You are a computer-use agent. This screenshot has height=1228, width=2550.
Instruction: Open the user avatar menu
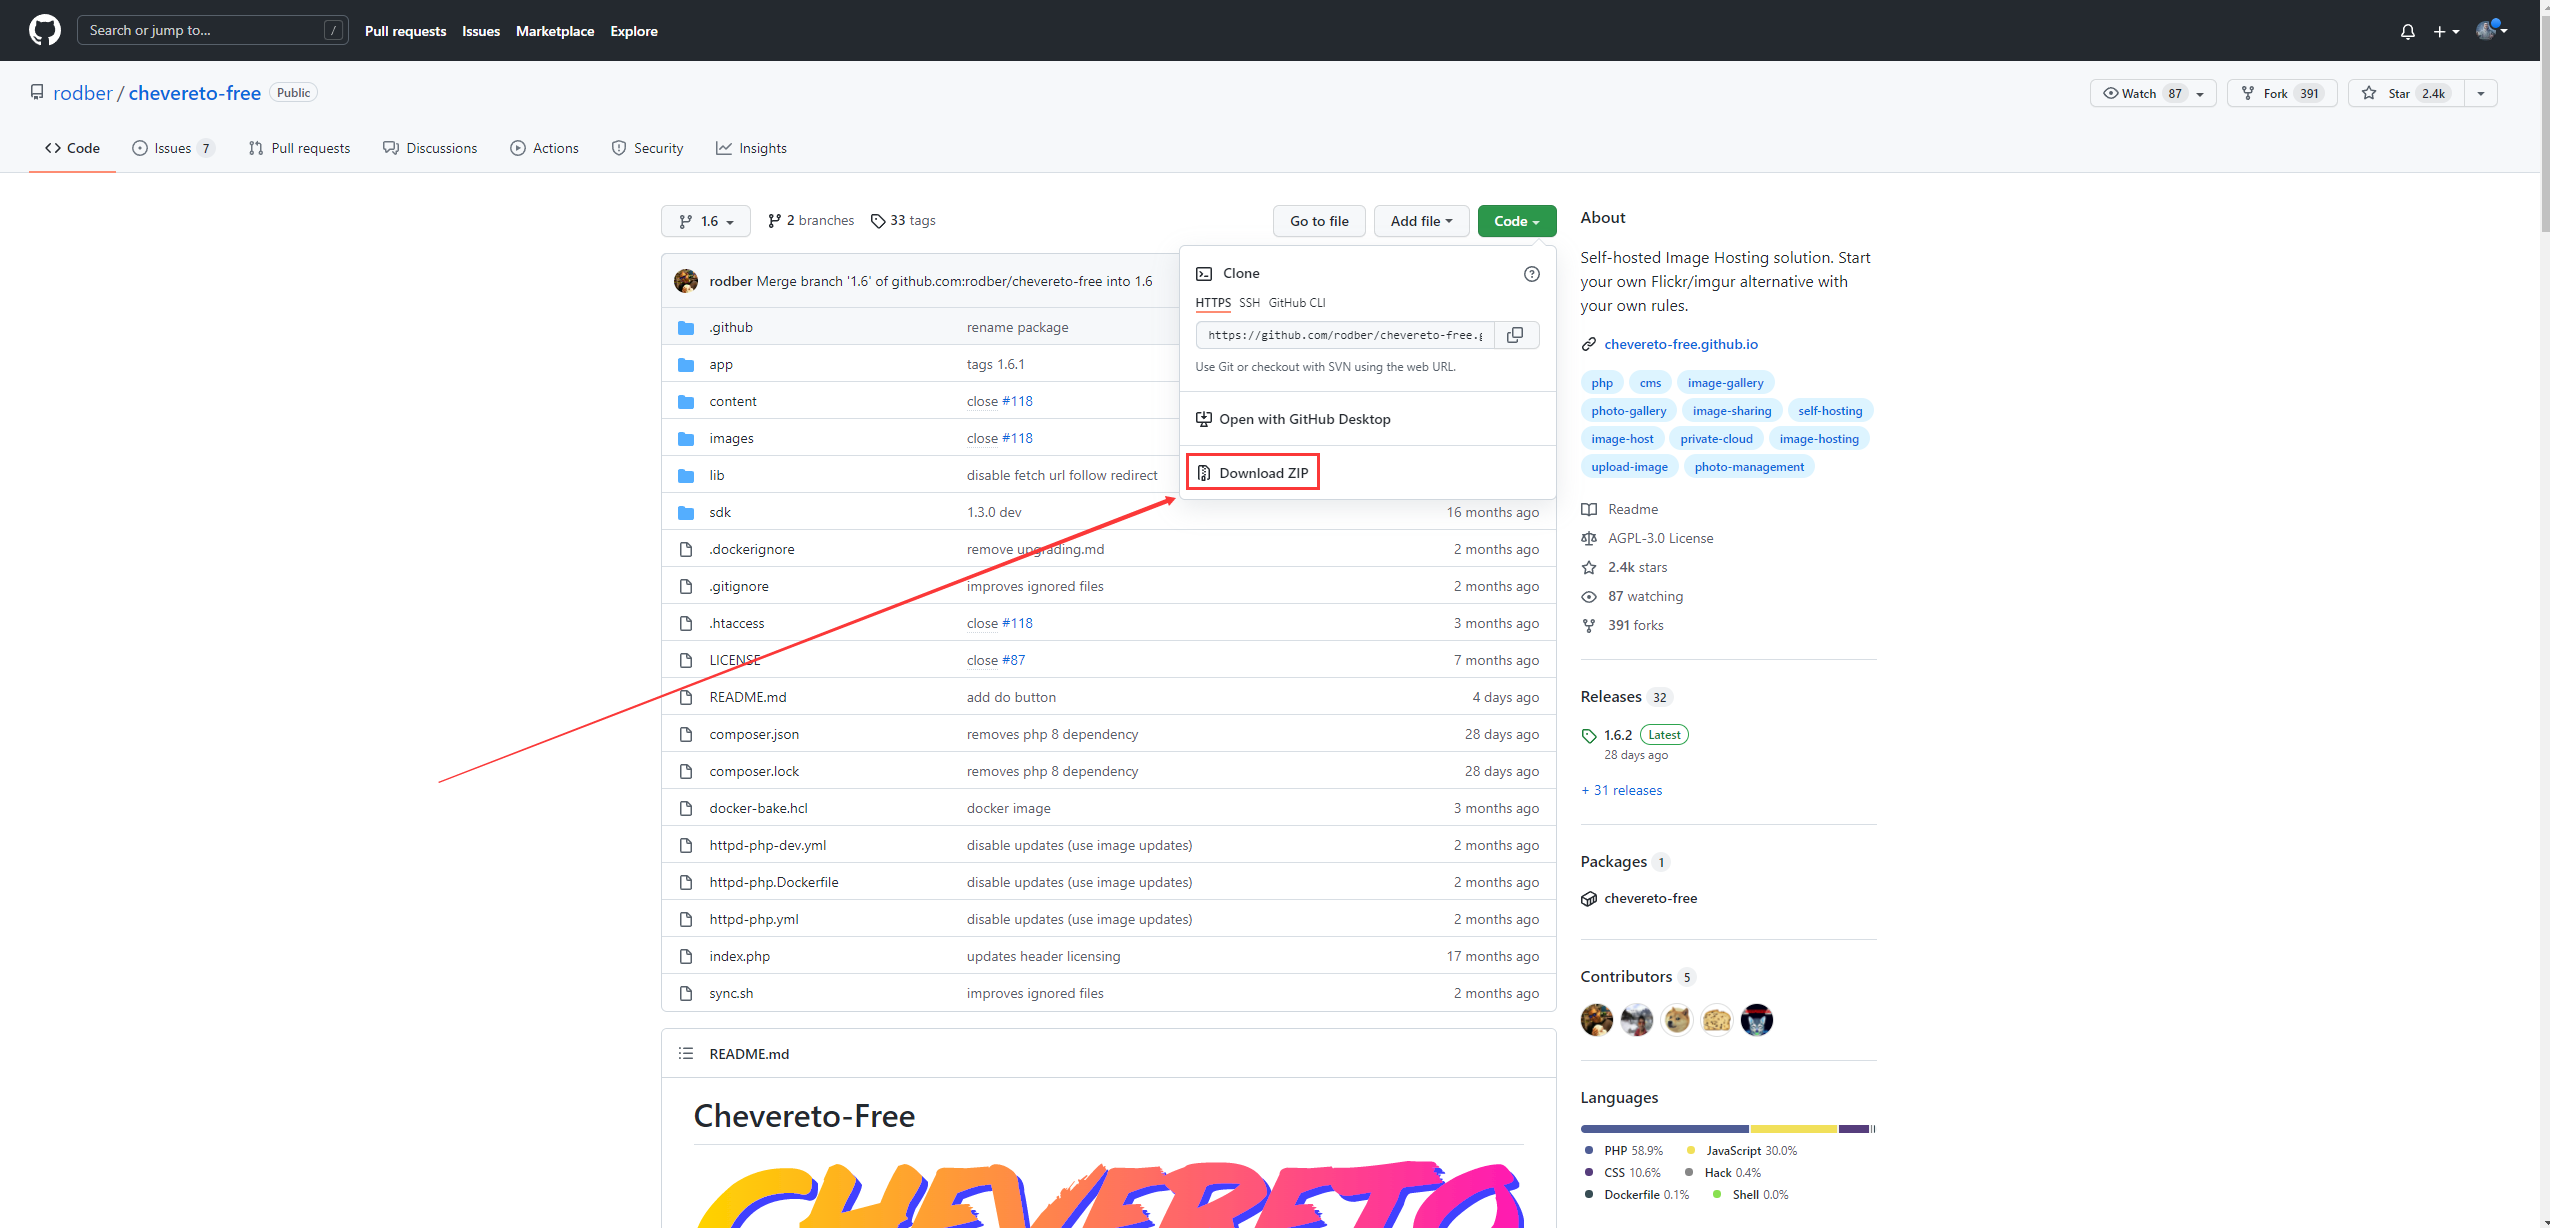coord(2491,30)
